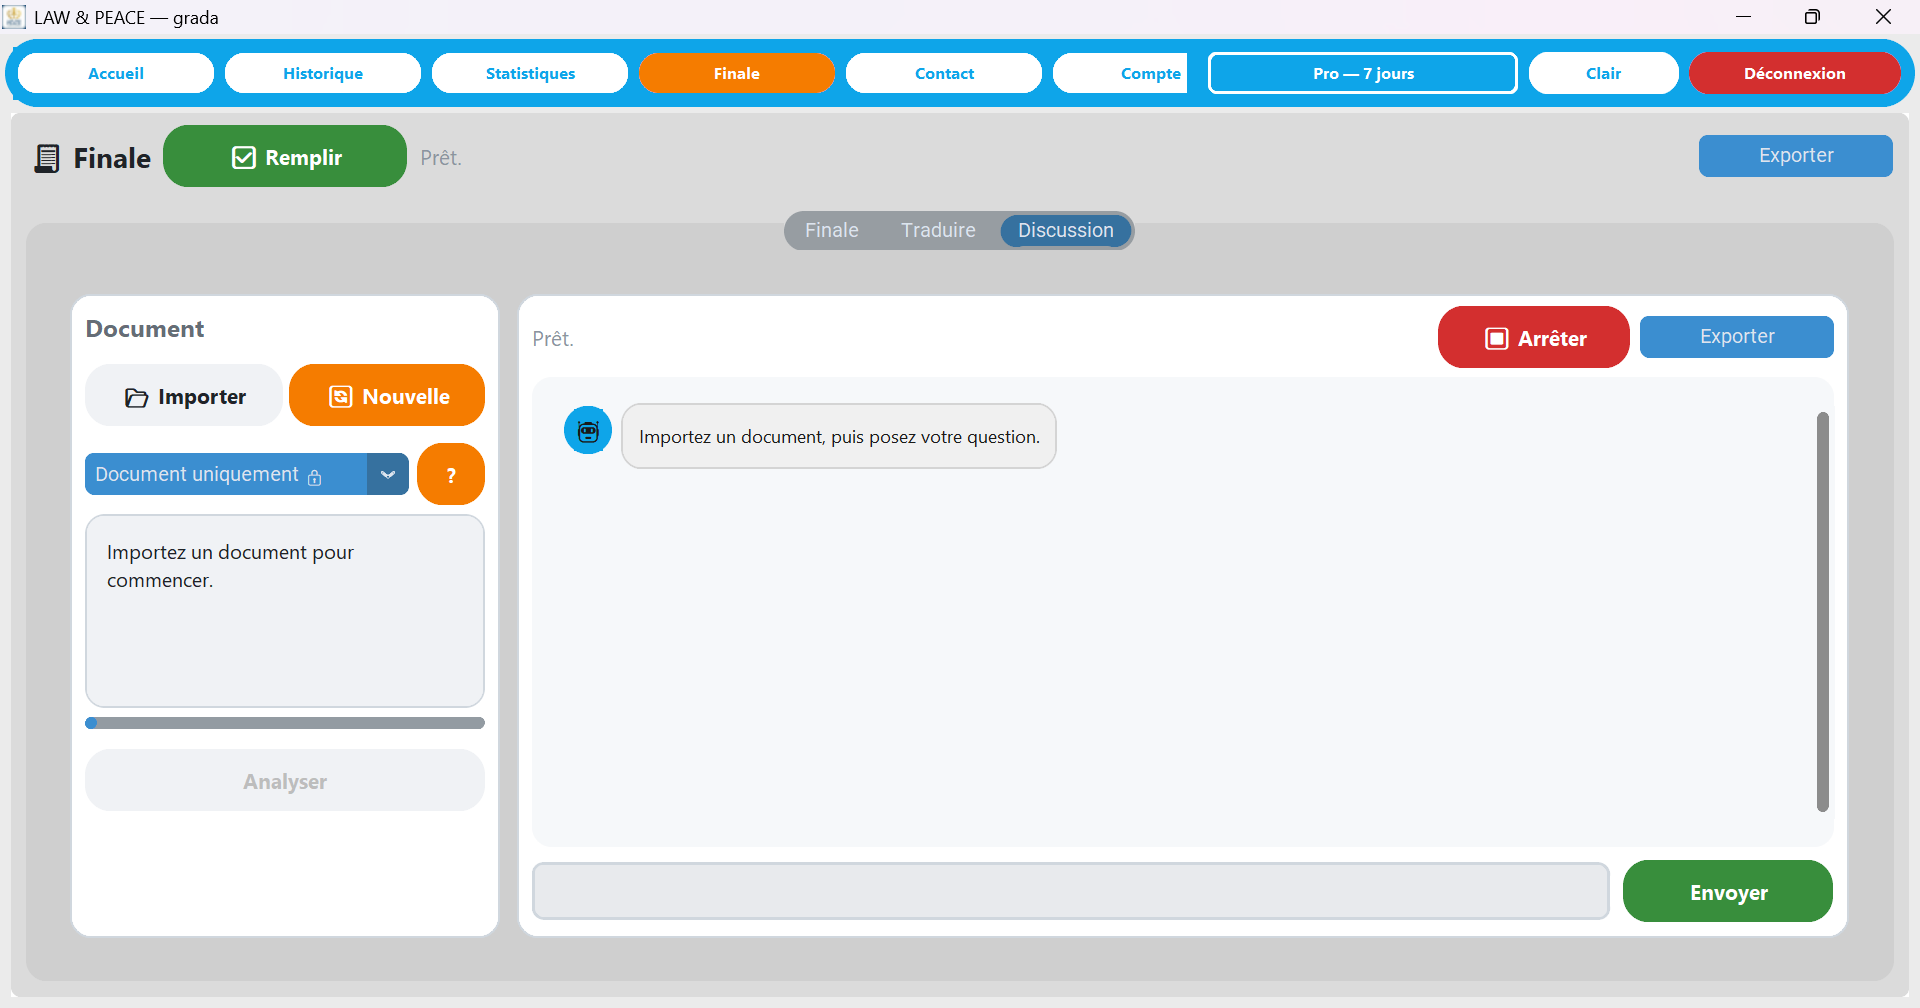Import a document with Importer
Screen dimensions: 1920x1008
[x=185, y=395]
